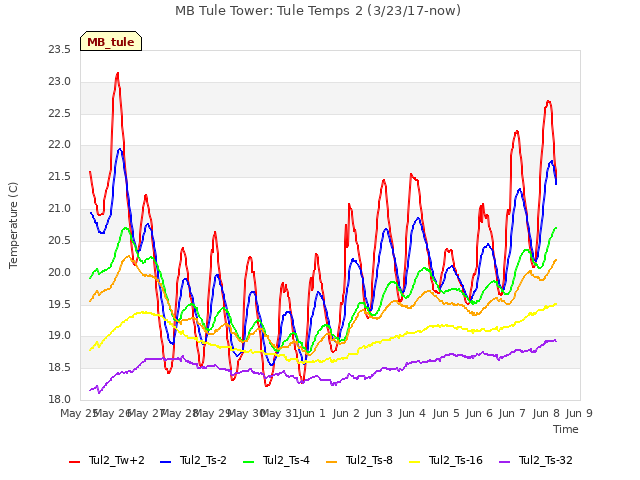Click the 20.0 y-axis tick label
Viewport: 640px width, 480px height.
coord(60,272)
